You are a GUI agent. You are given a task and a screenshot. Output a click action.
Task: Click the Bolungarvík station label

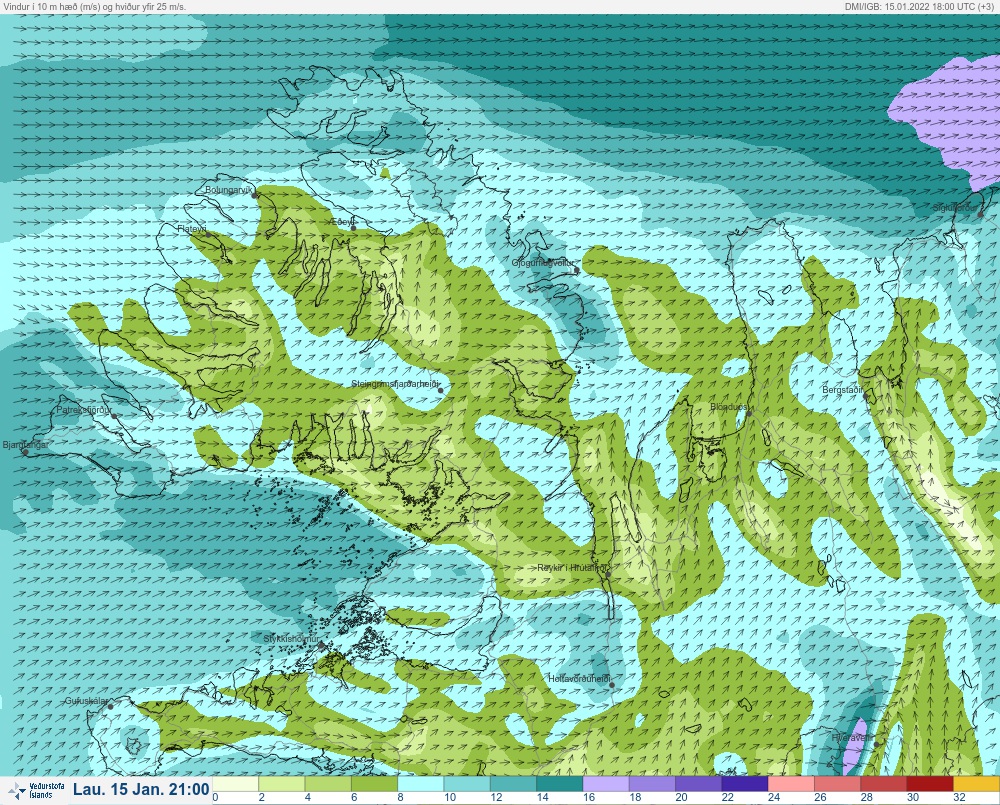click(230, 190)
